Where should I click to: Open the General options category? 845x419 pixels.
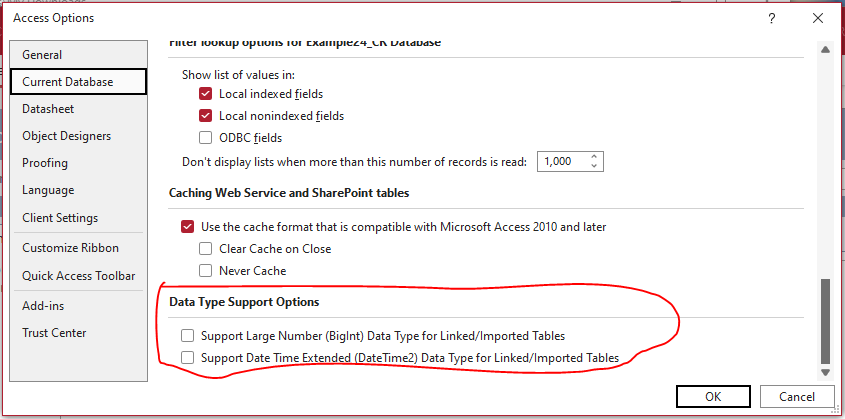click(42, 55)
